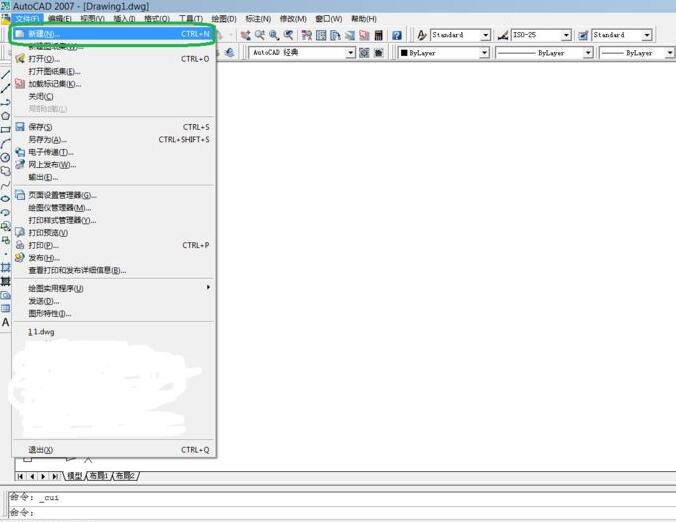Choose 打印预览(V) menu entry
676x522 pixels.
point(113,232)
